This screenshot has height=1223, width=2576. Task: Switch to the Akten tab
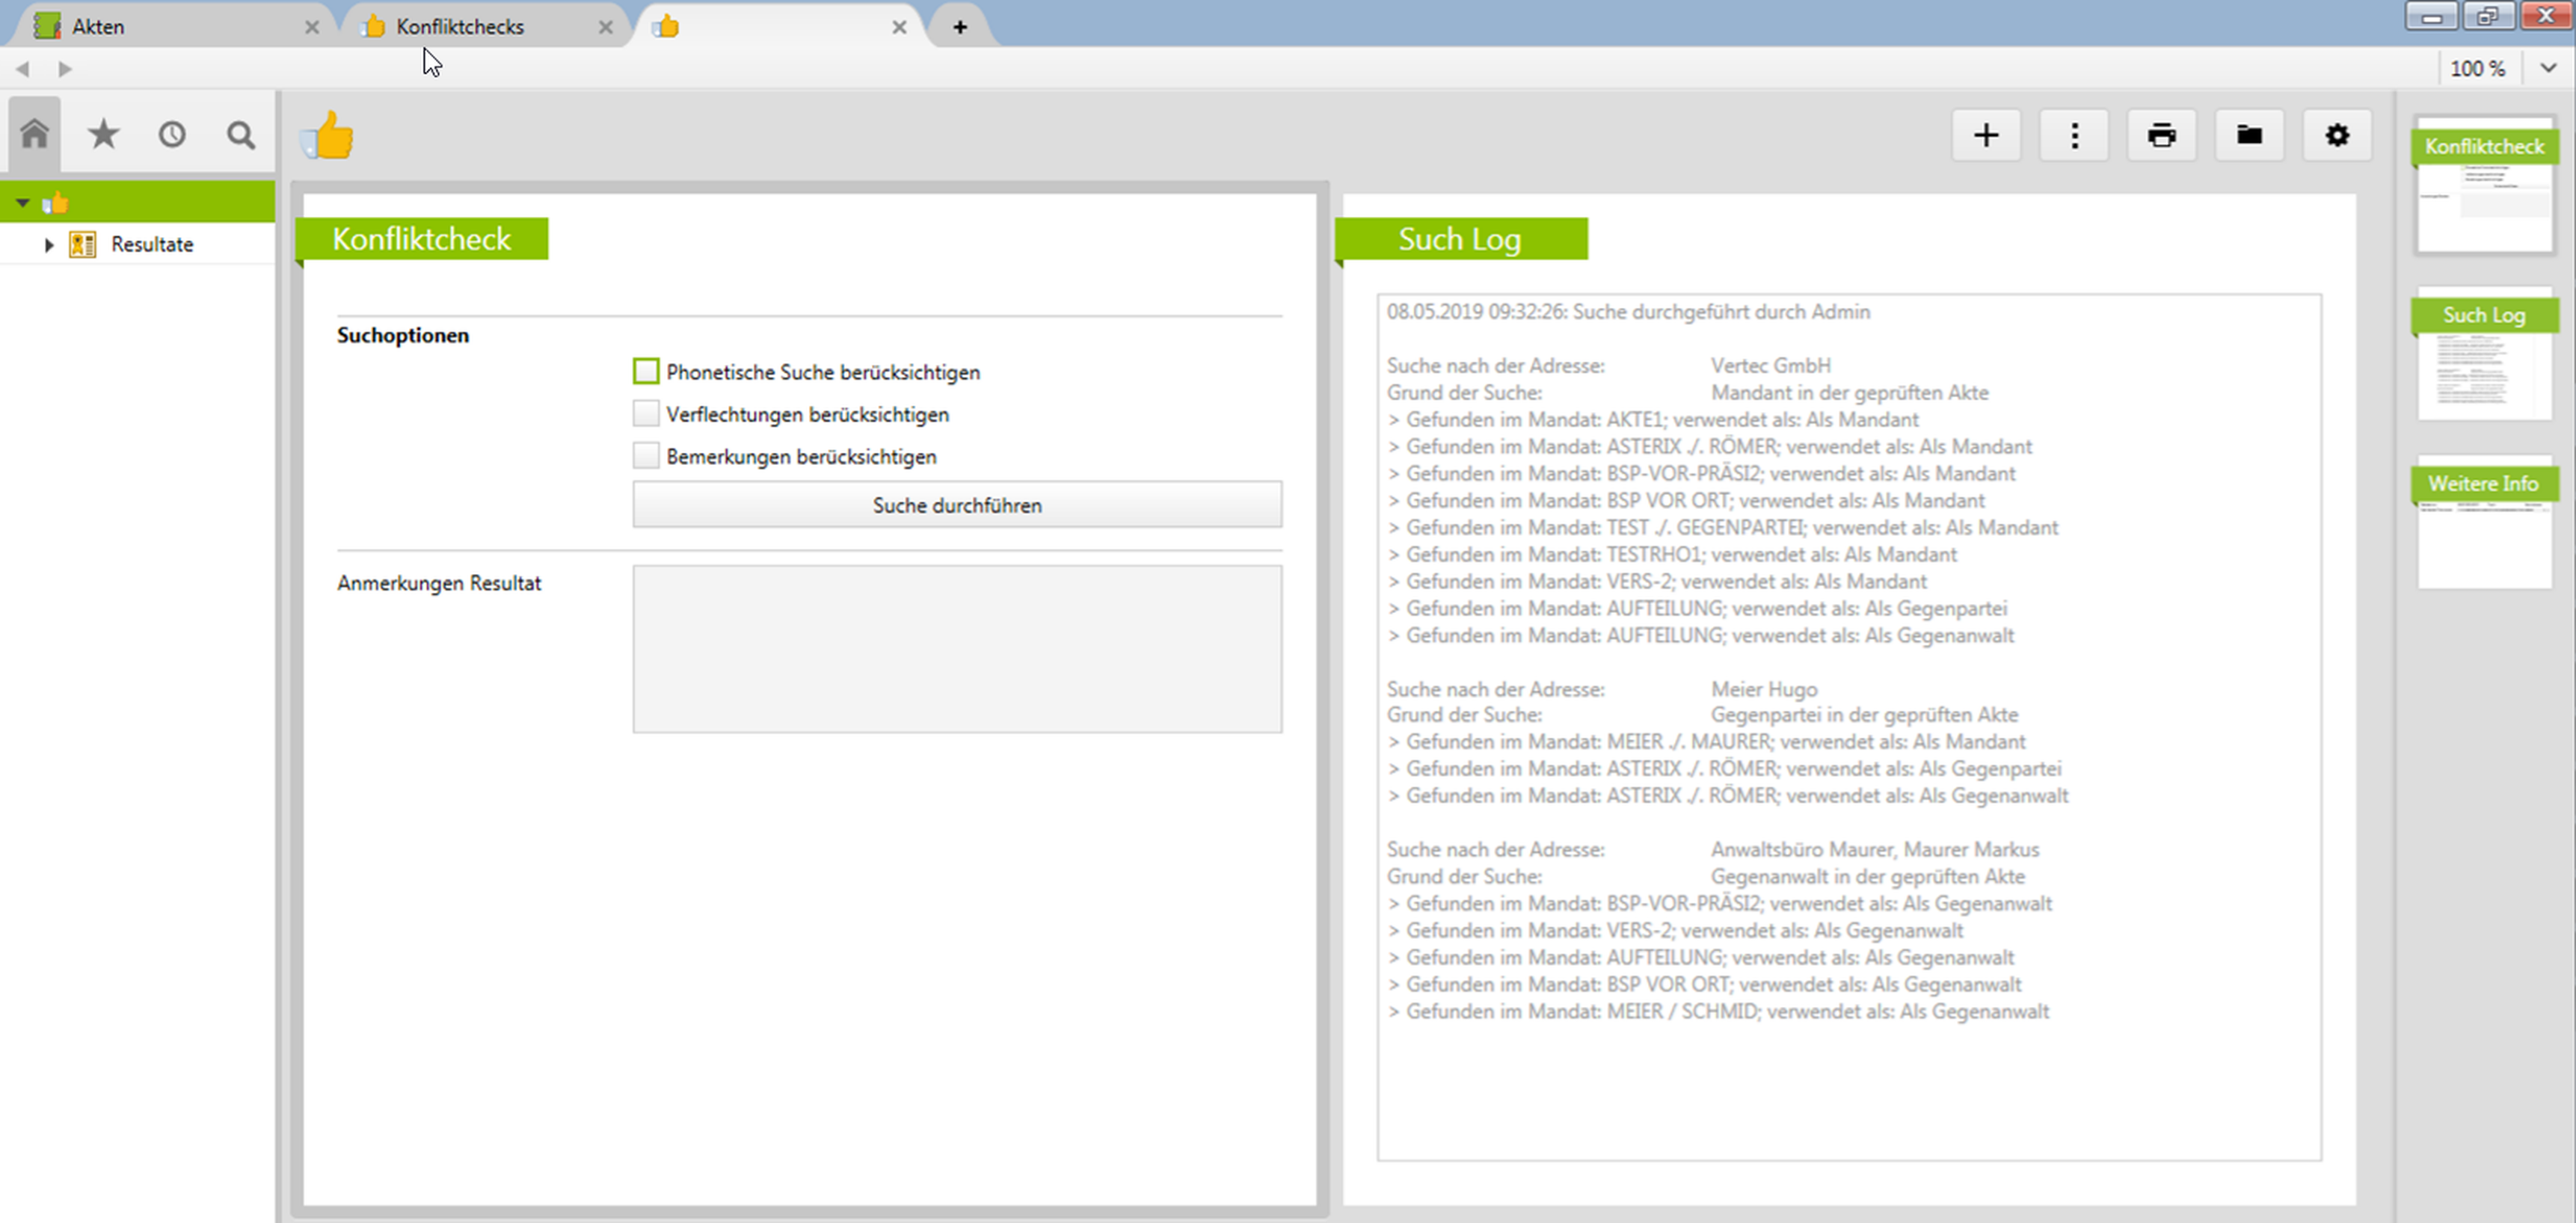(98, 27)
